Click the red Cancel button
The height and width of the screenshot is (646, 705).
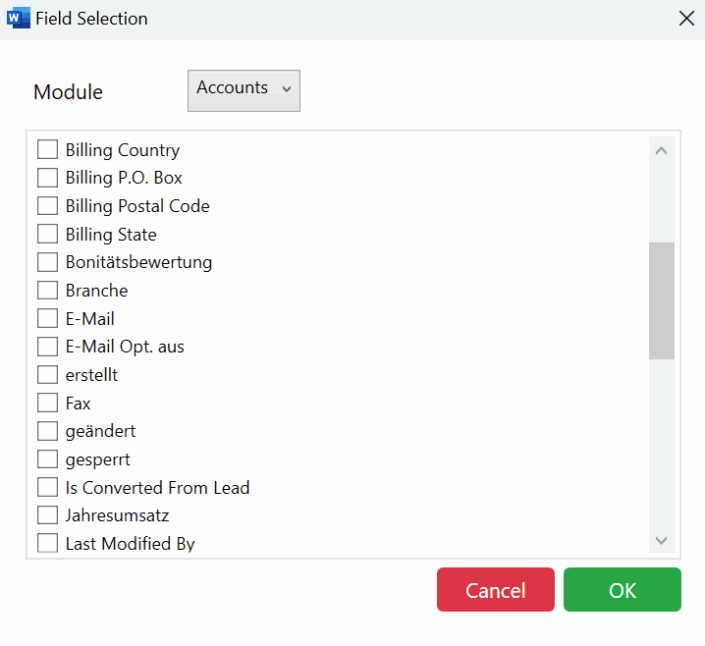[x=495, y=590]
